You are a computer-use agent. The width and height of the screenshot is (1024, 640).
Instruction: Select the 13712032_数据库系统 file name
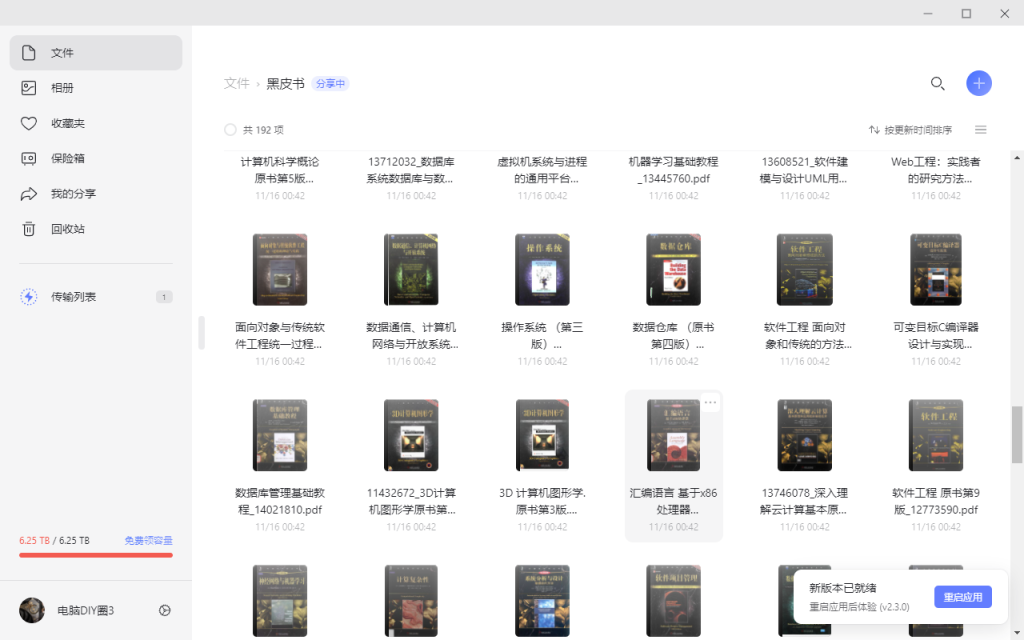click(411, 170)
